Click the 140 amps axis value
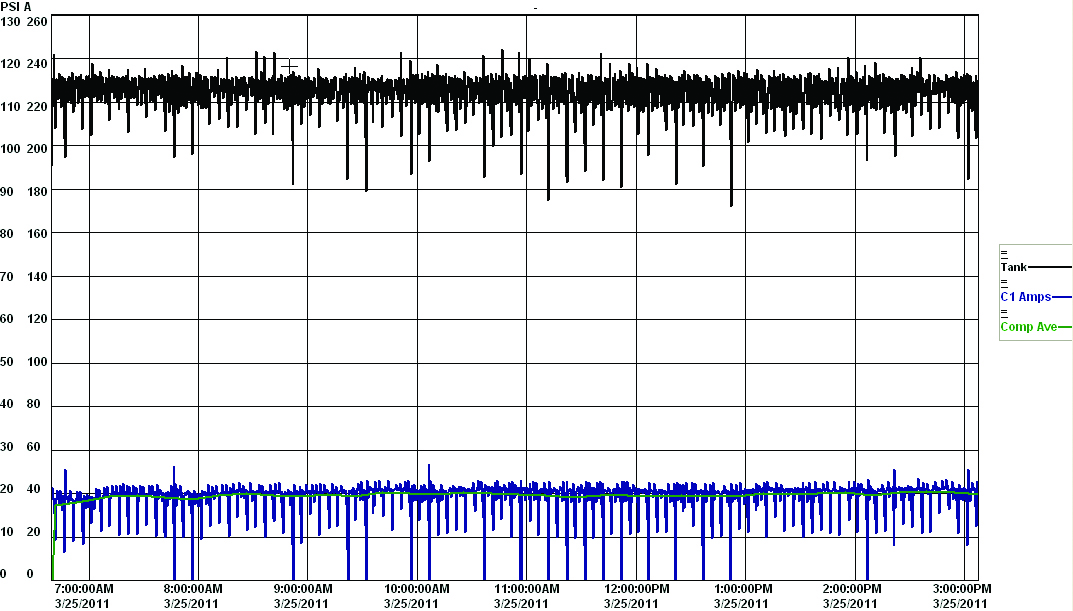Screen dimensions: 1073x611 tap(37, 276)
